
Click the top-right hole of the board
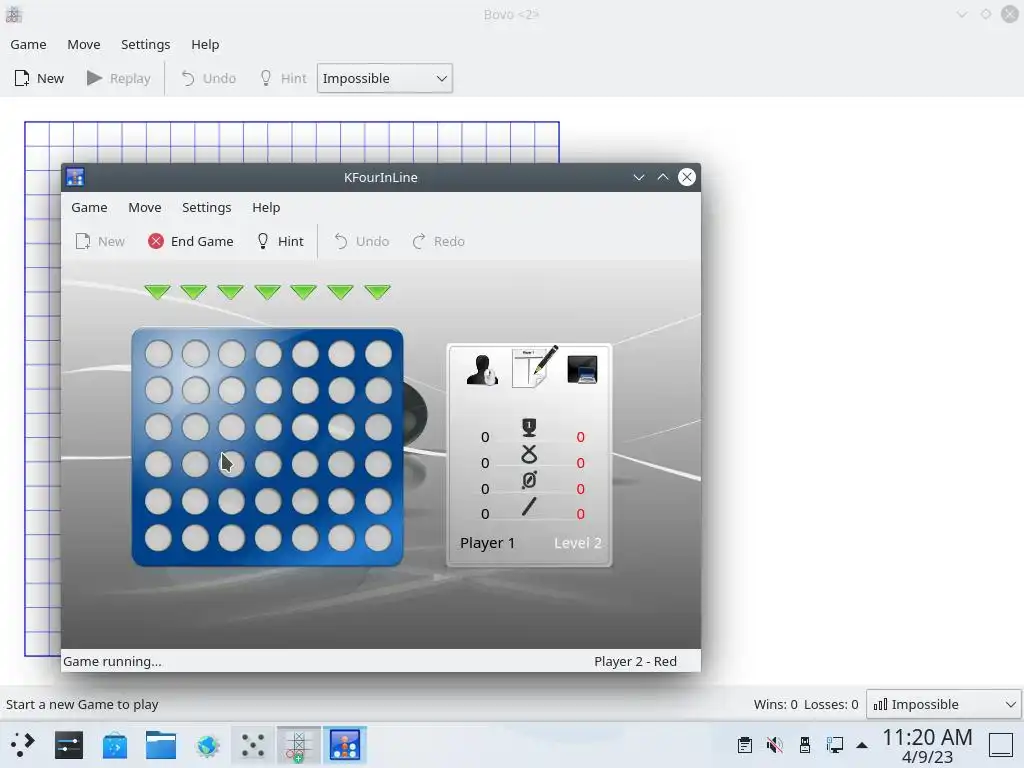378,354
